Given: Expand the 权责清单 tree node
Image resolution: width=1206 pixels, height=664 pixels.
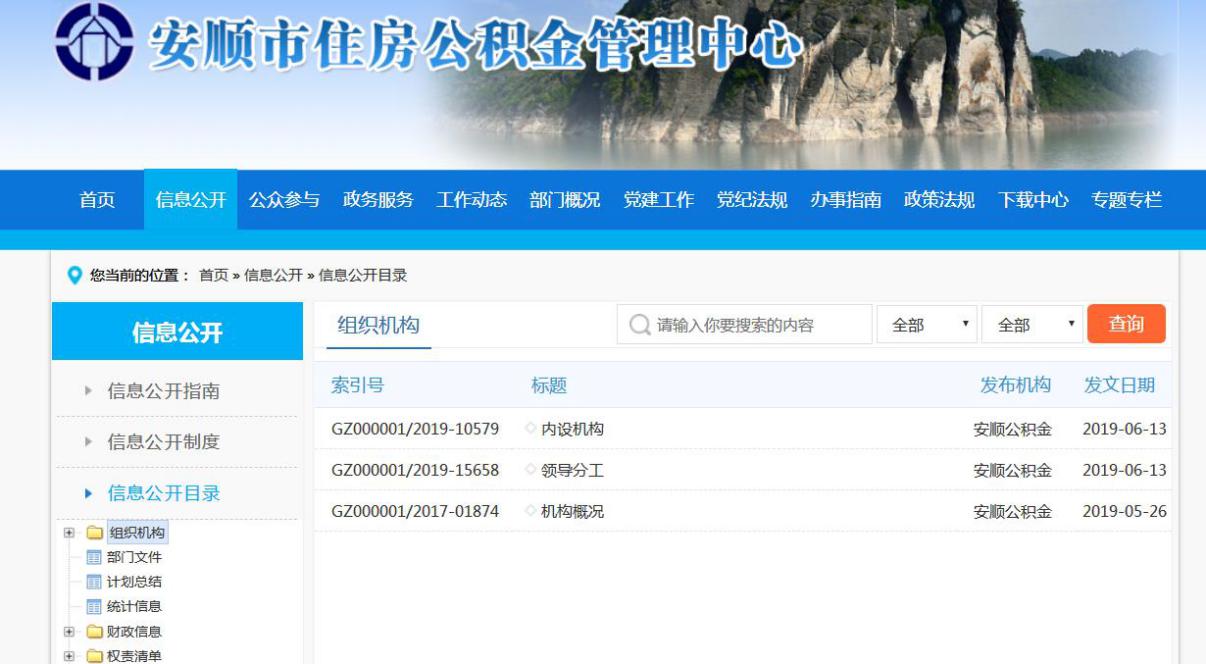Looking at the screenshot, I should pos(69,657).
